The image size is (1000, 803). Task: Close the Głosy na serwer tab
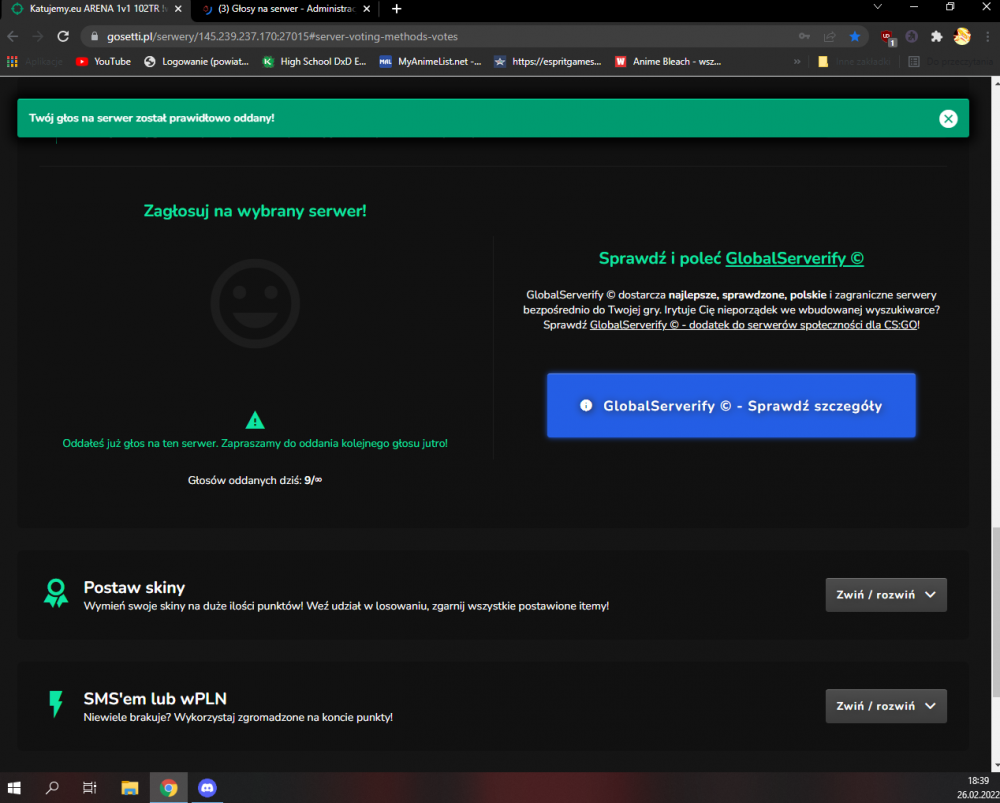coord(366,9)
